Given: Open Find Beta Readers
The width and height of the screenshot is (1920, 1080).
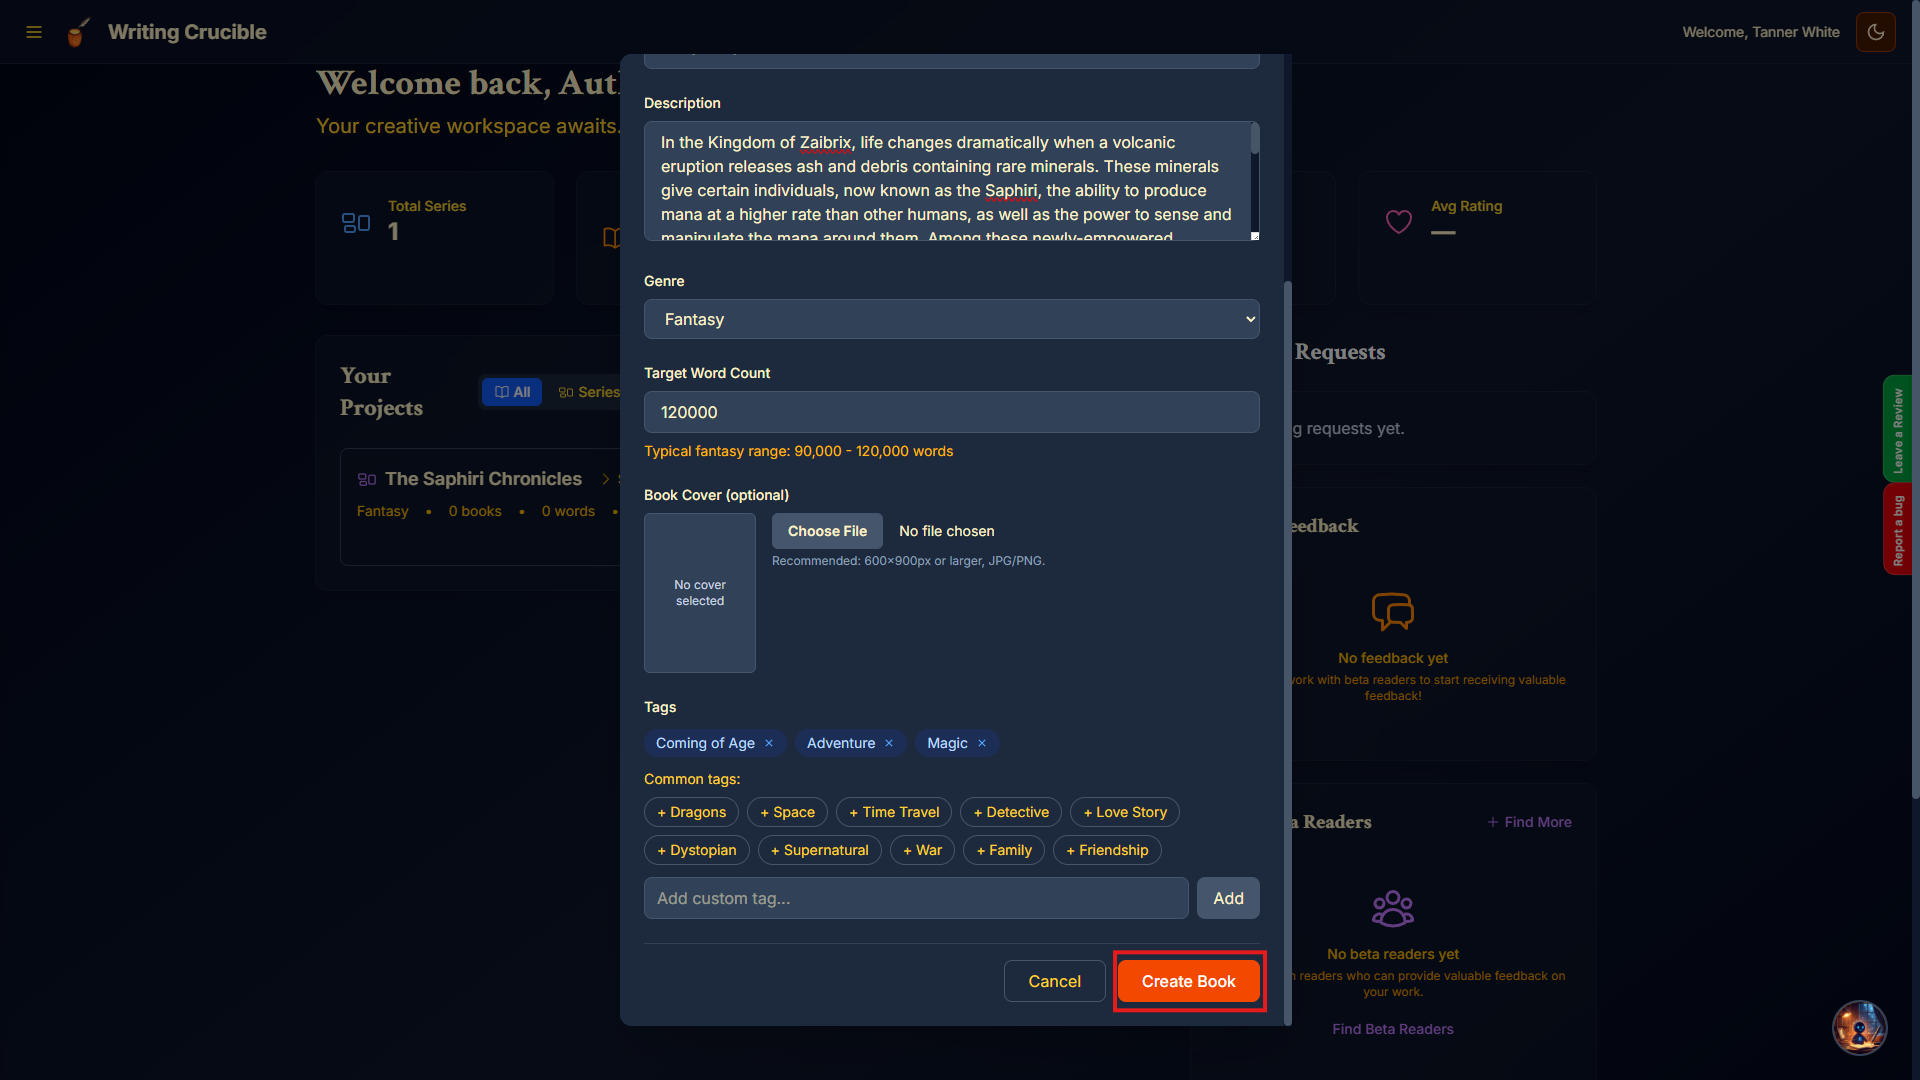Looking at the screenshot, I should coord(1393,1028).
